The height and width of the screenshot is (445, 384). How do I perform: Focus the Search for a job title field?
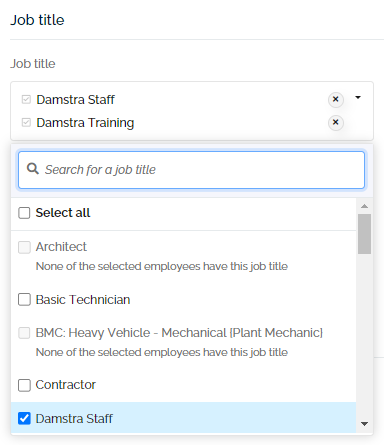pyautogui.click(x=191, y=170)
